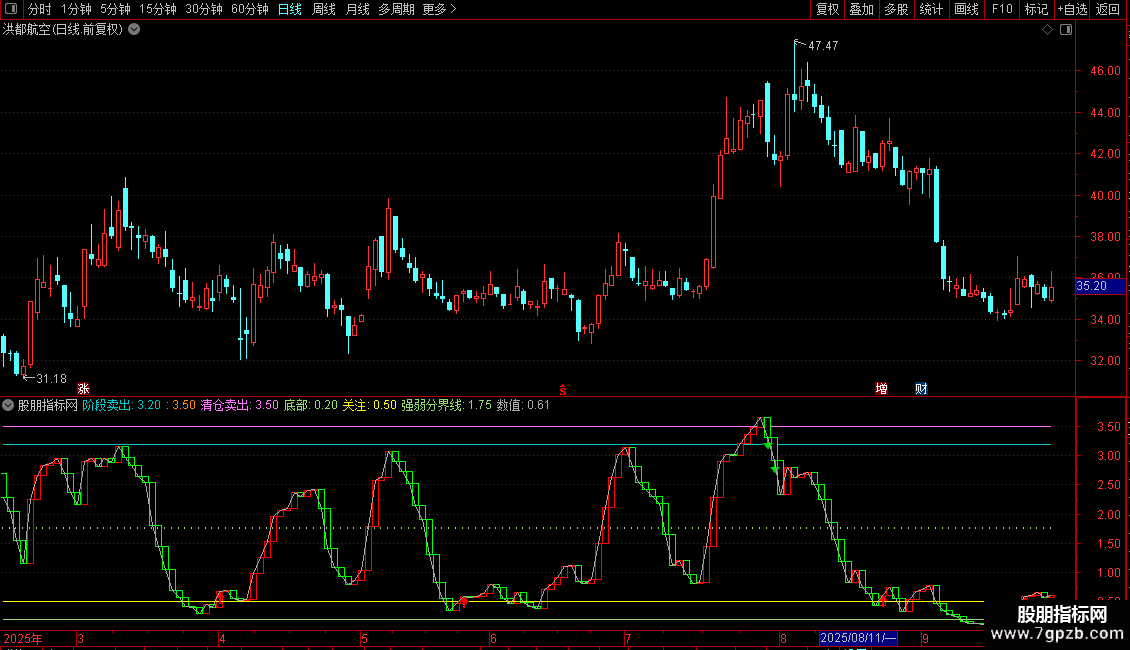Expand the 洪都航空 chart title dropdown
Viewport: 1130px width, 650px height.
(x=134, y=30)
